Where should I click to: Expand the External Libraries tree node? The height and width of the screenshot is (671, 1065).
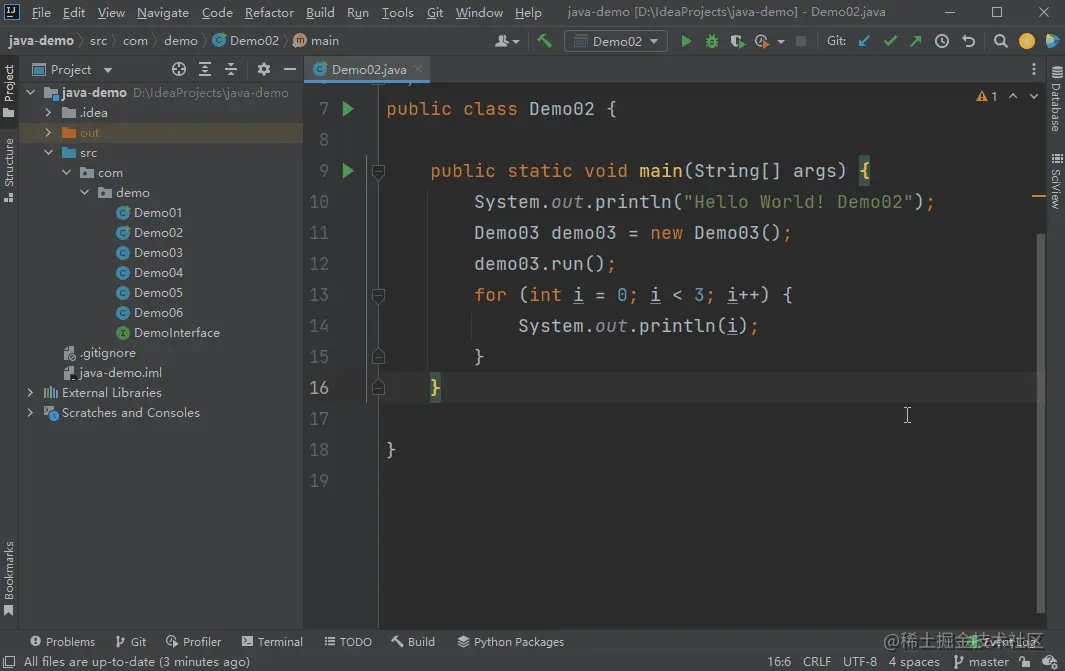31,393
